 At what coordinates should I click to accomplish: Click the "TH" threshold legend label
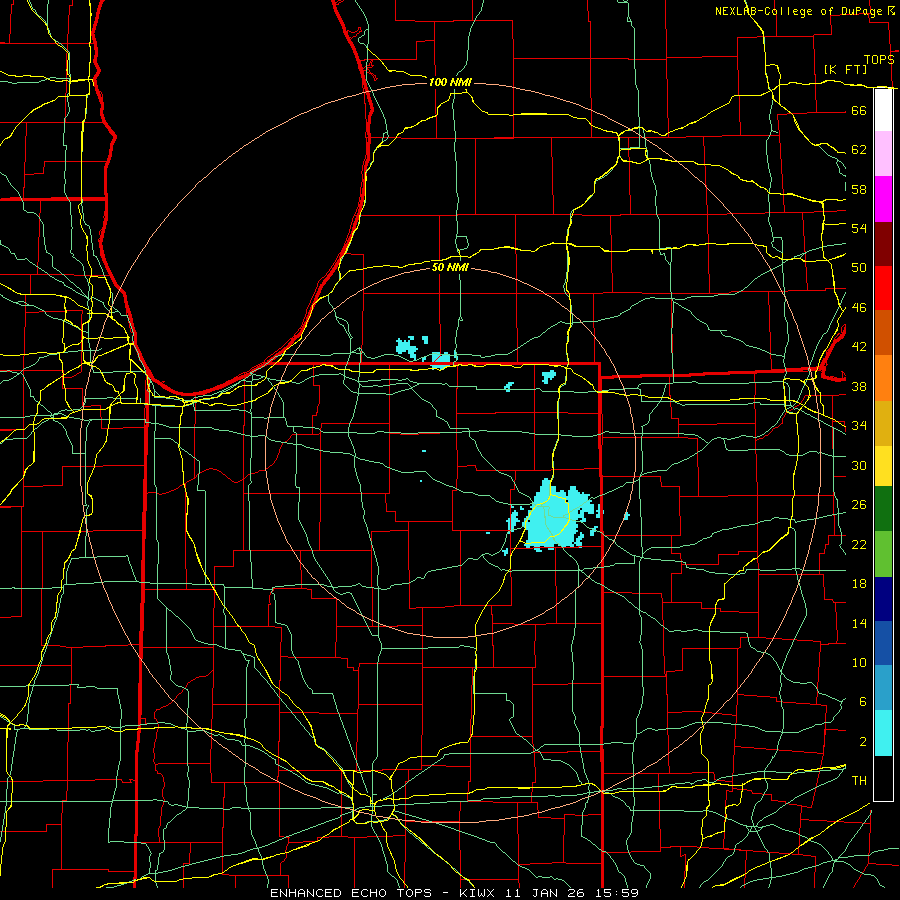point(859,781)
